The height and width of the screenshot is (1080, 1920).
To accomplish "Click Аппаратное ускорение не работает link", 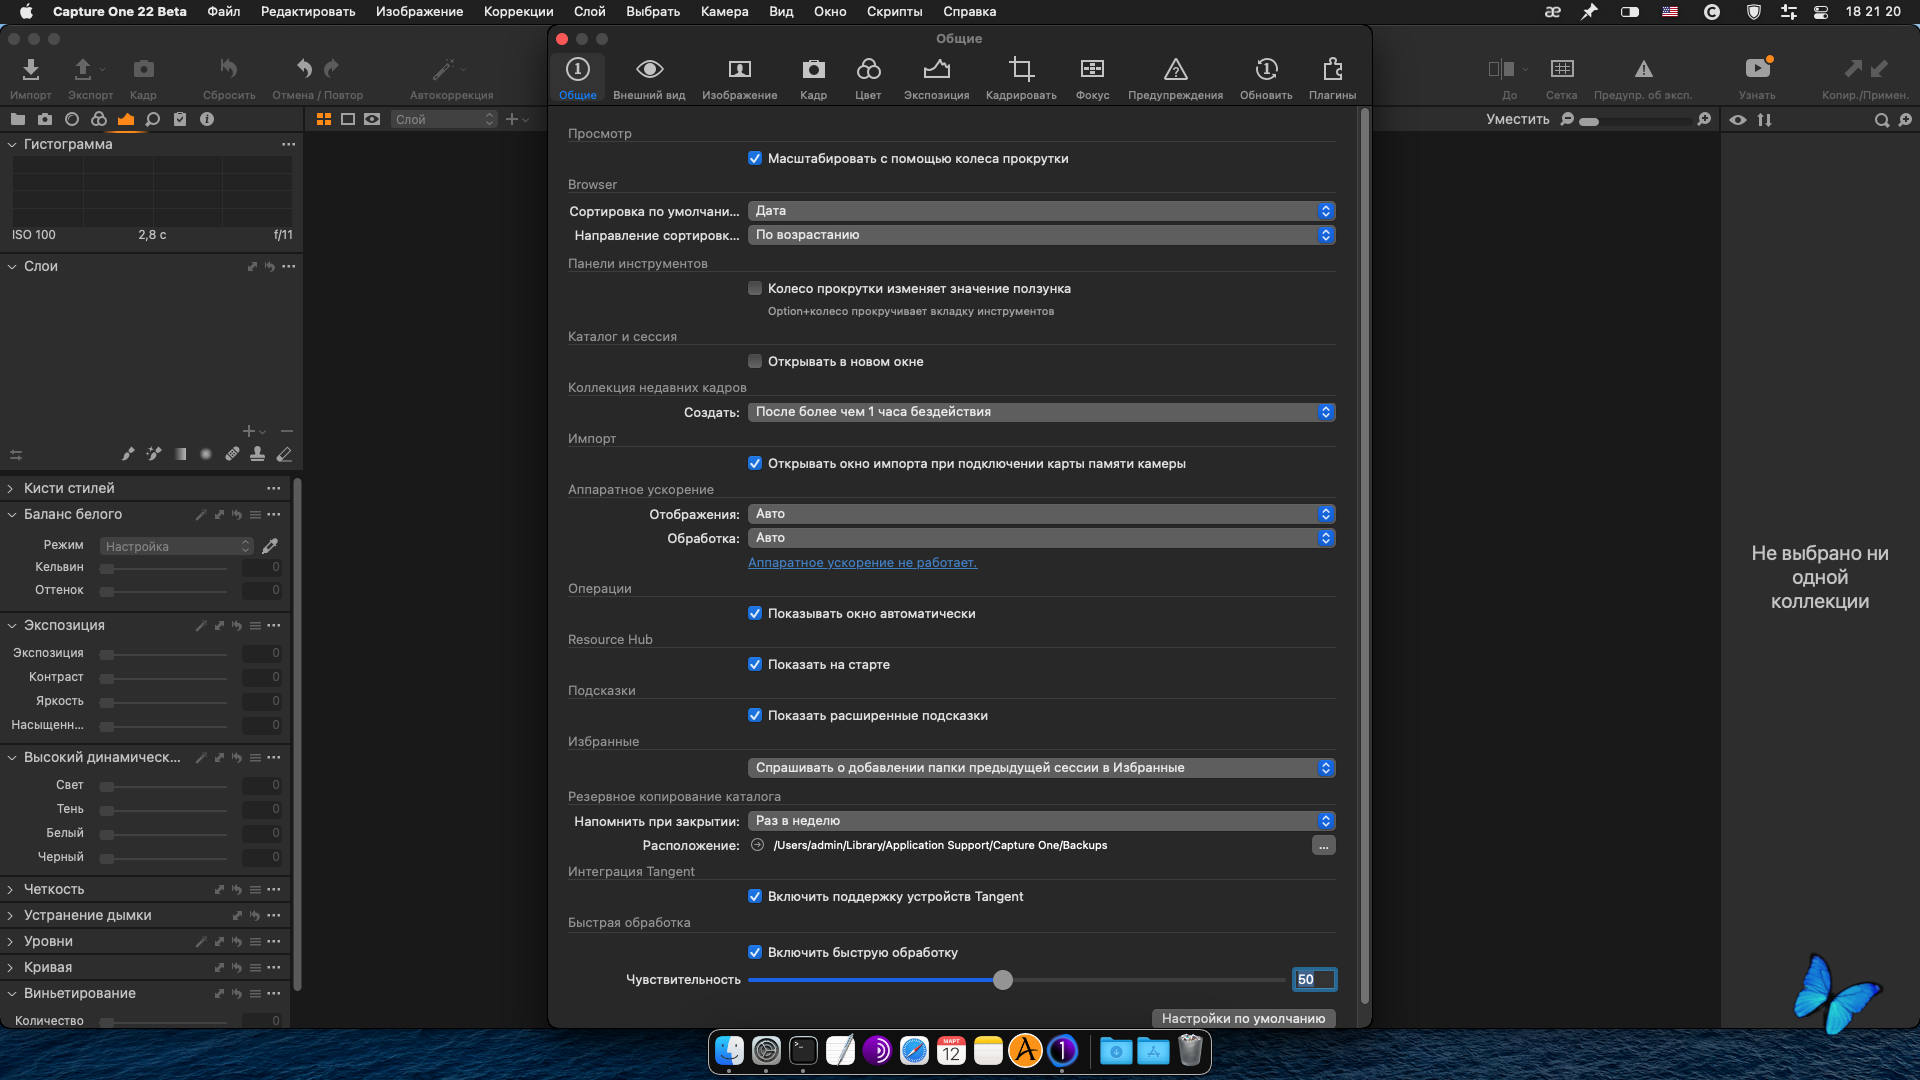I will [x=862, y=563].
